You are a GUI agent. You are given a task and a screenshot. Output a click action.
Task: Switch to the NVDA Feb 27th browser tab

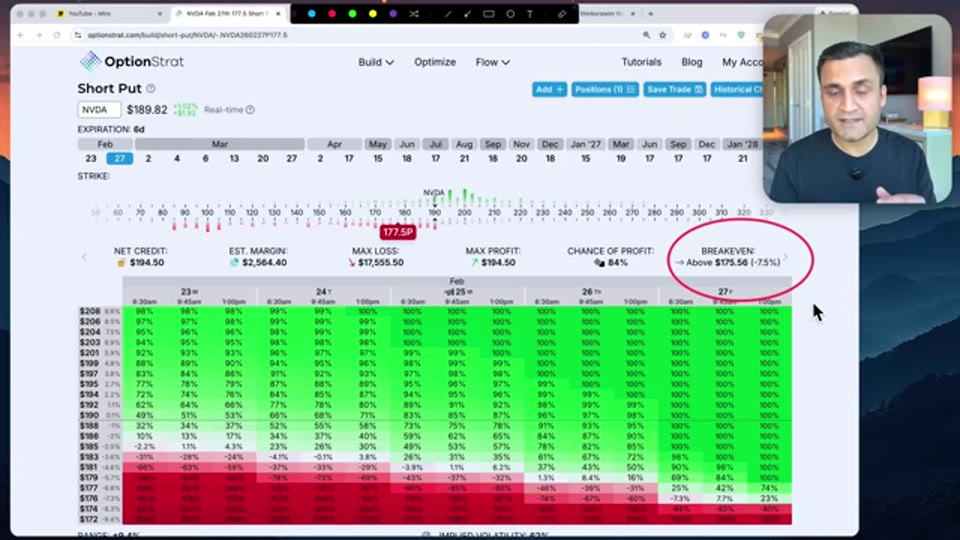[x=228, y=13]
